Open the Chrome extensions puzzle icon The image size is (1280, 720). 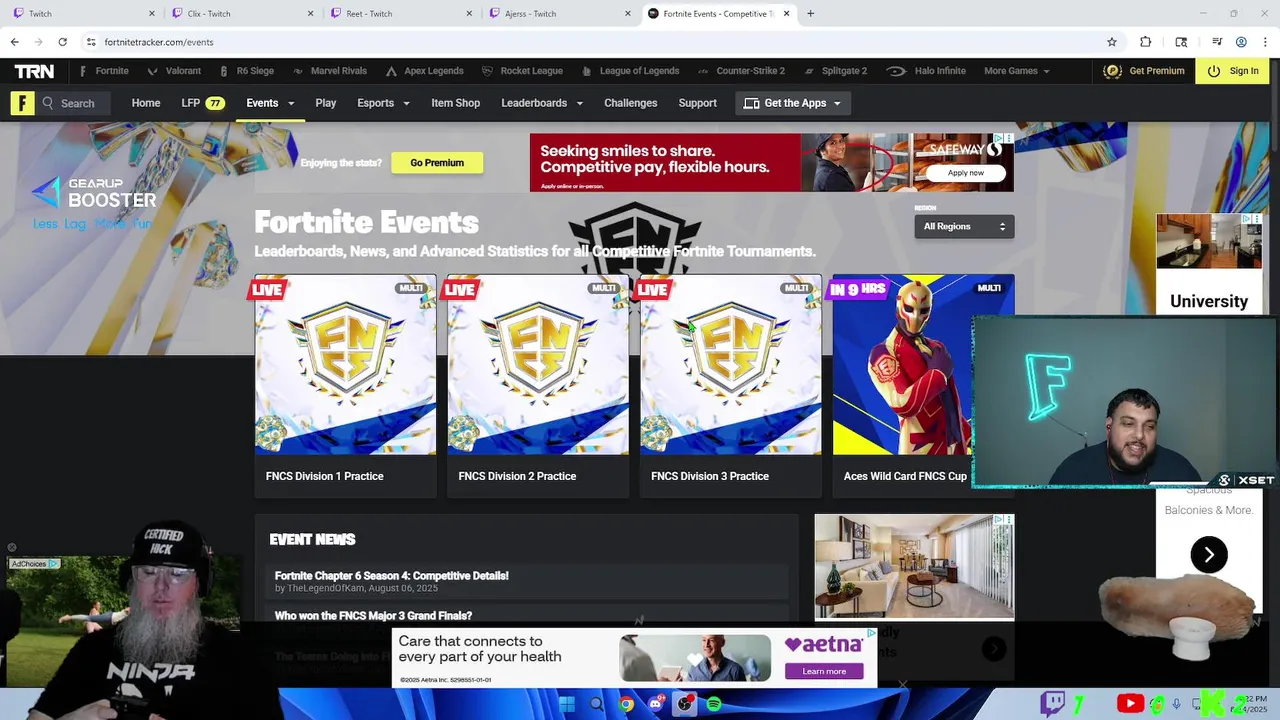click(x=1146, y=42)
